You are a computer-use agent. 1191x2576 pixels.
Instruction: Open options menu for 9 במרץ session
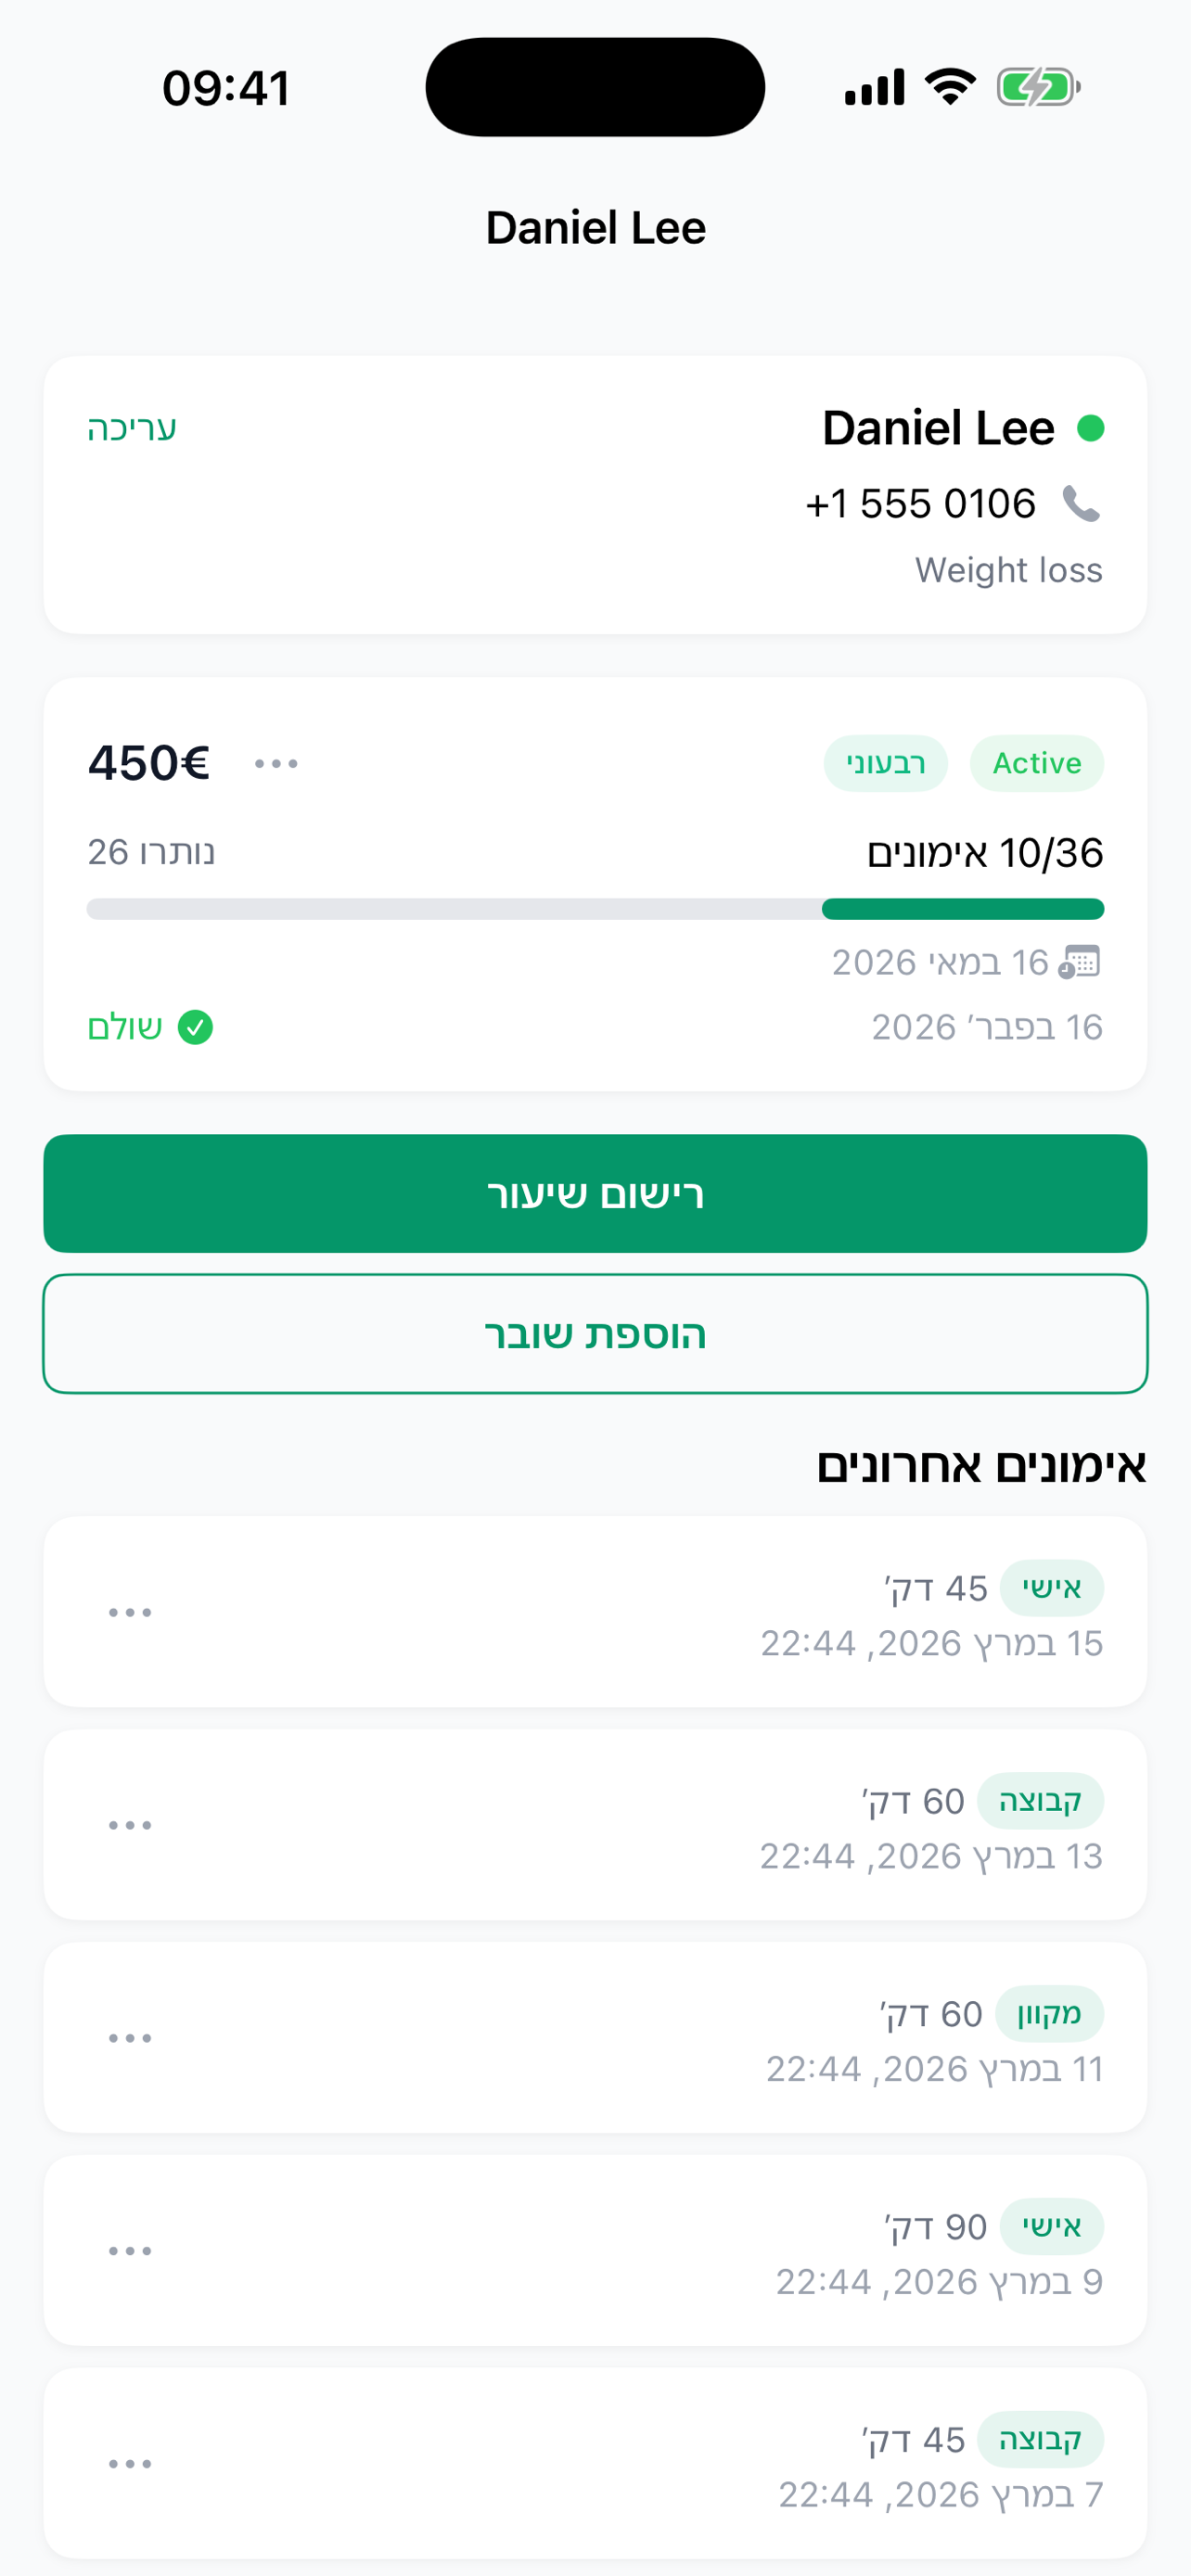click(130, 2251)
